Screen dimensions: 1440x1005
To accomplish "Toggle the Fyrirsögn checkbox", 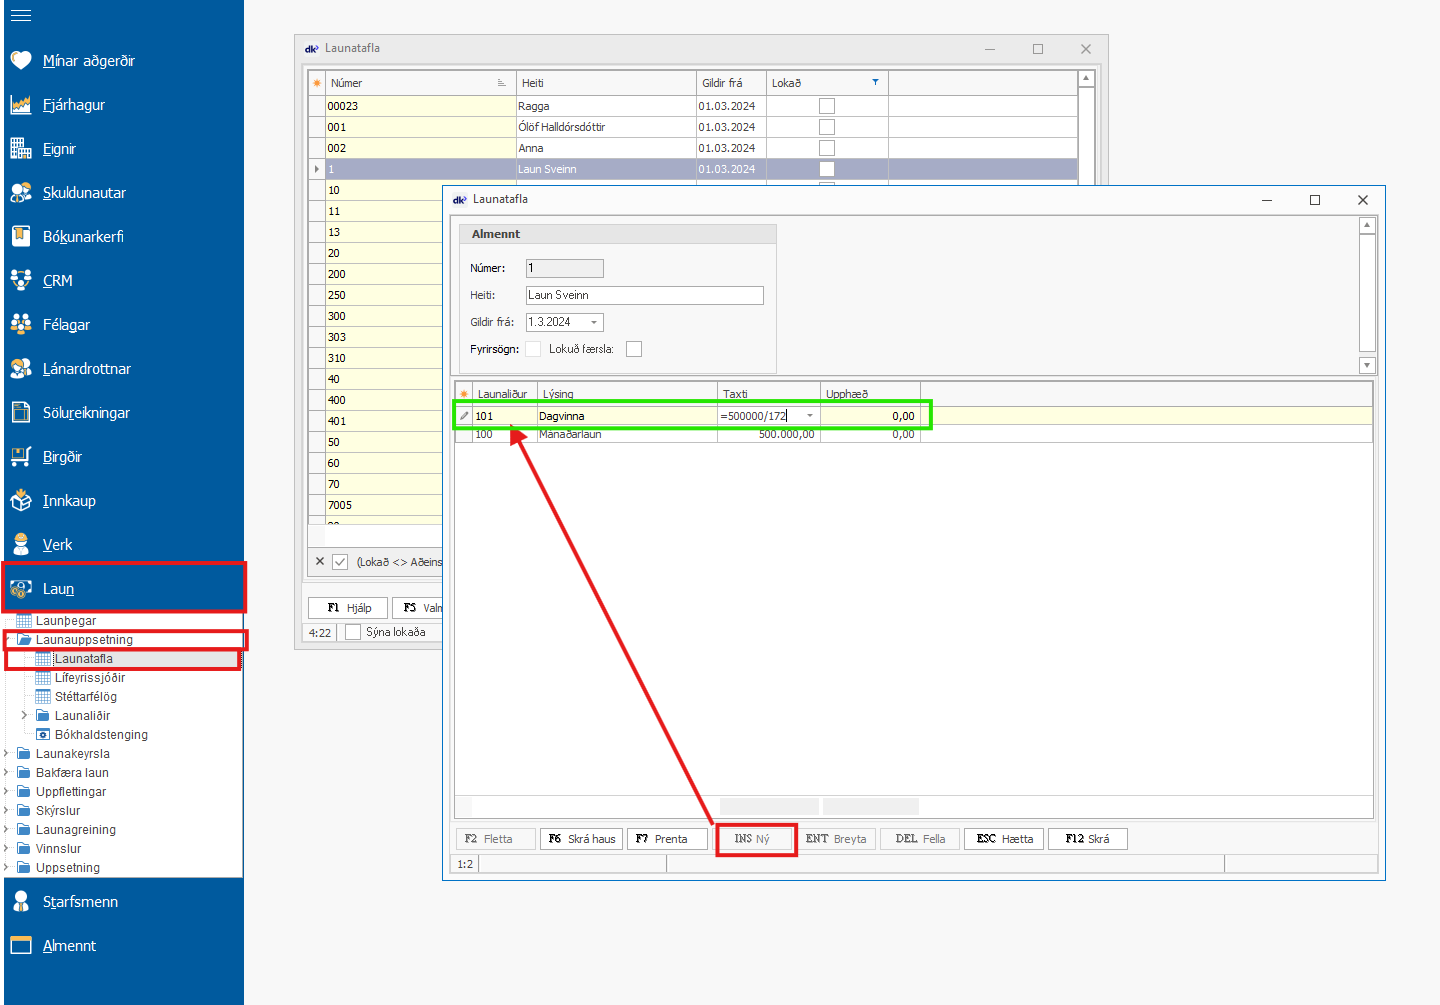I will tap(533, 349).
